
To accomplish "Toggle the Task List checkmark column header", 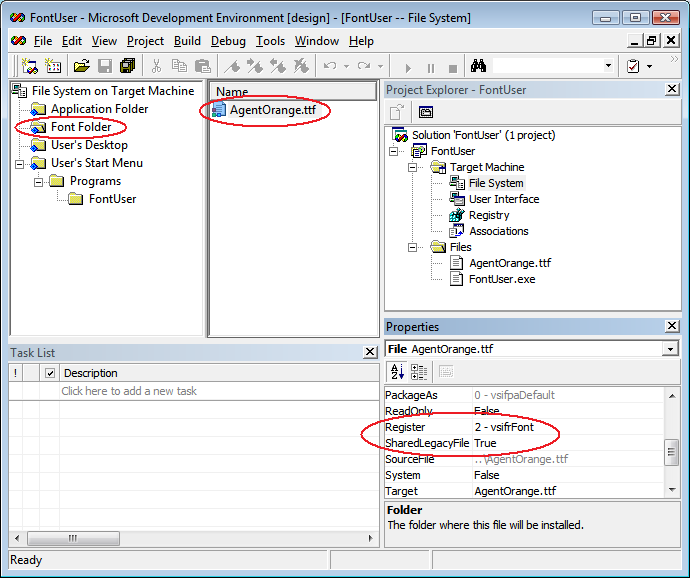I will pos(50,373).
